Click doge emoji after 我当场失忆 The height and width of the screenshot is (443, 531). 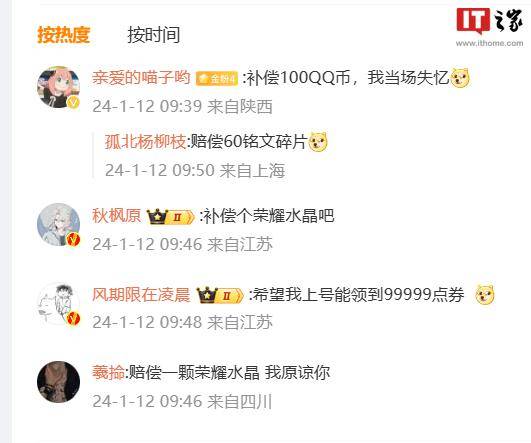(x=460, y=78)
